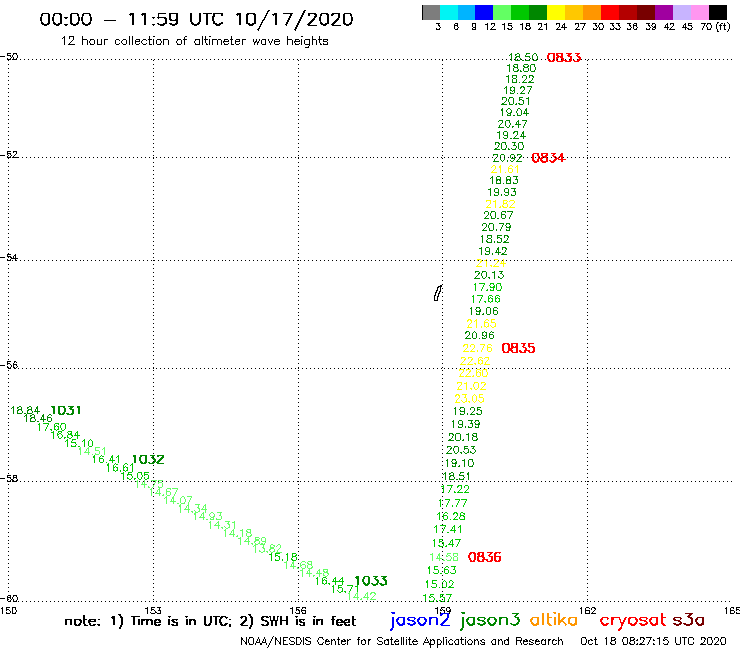This screenshot has height=650, width=740.
Task: Click the 14.93 wave height value
Action: coord(208,516)
